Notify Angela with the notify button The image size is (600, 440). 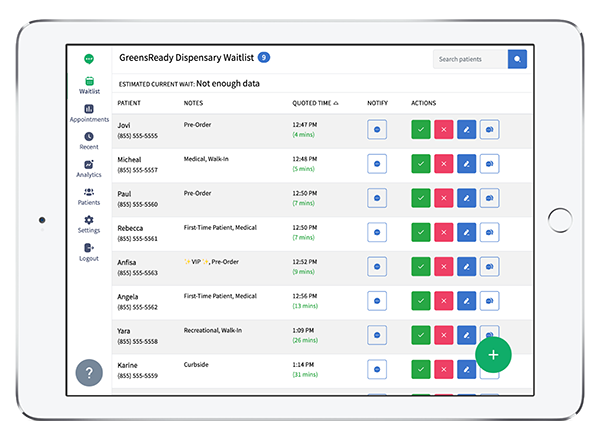[377, 301]
